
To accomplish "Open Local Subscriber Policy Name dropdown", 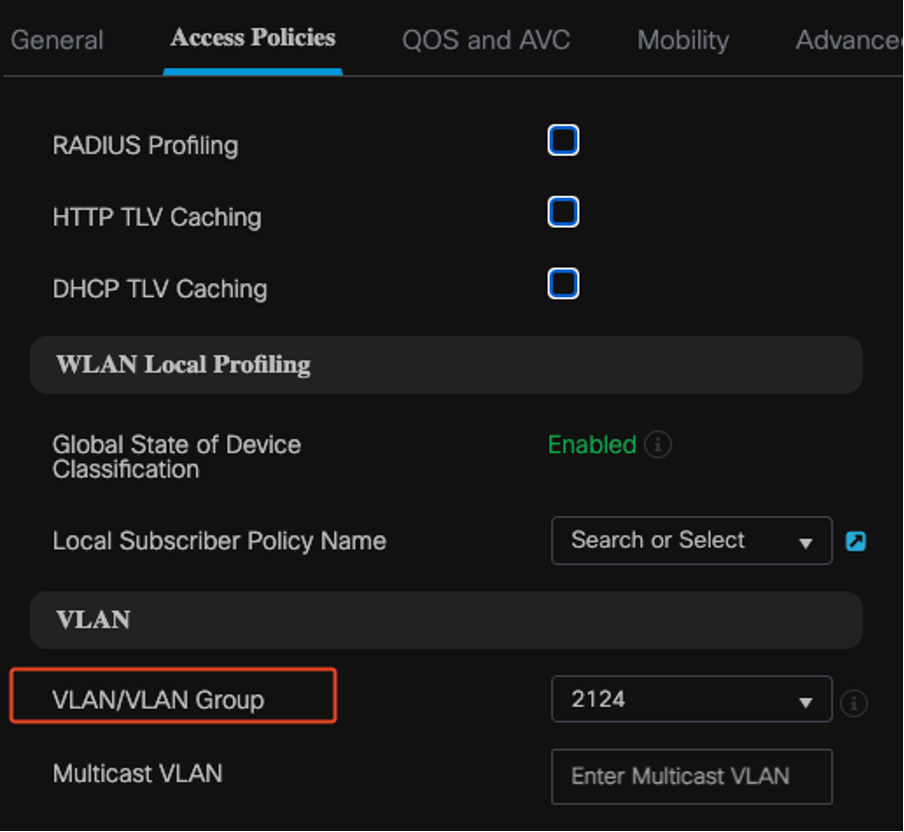I will pyautogui.click(x=691, y=540).
